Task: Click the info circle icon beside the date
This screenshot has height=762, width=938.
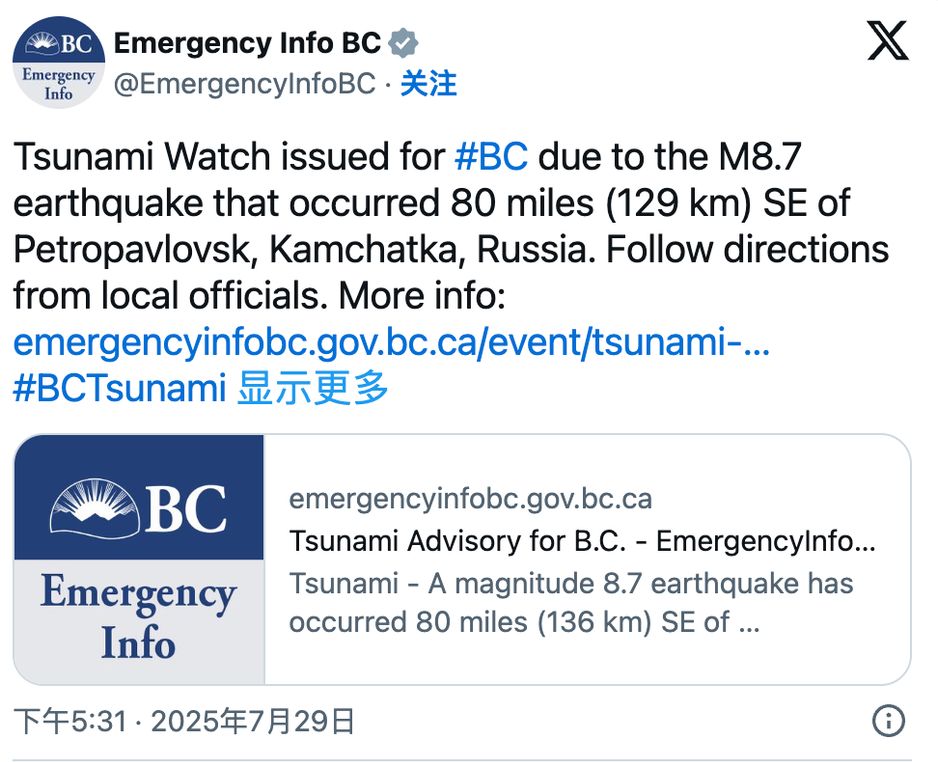Action: click(x=888, y=720)
